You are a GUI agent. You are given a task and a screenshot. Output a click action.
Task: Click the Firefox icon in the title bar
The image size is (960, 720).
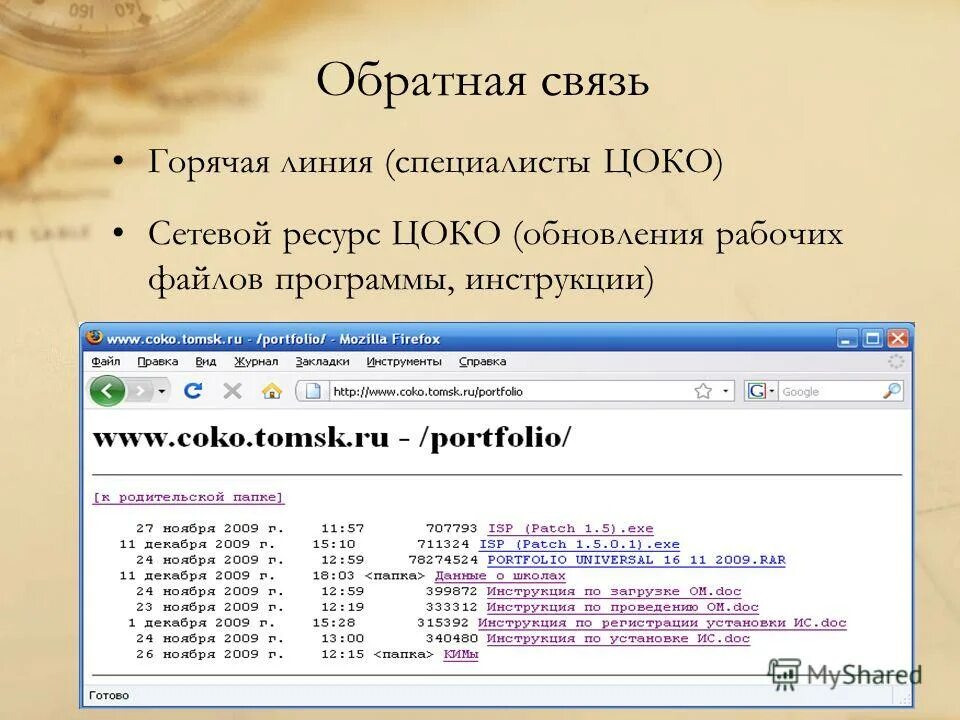(x=95, y=337)
